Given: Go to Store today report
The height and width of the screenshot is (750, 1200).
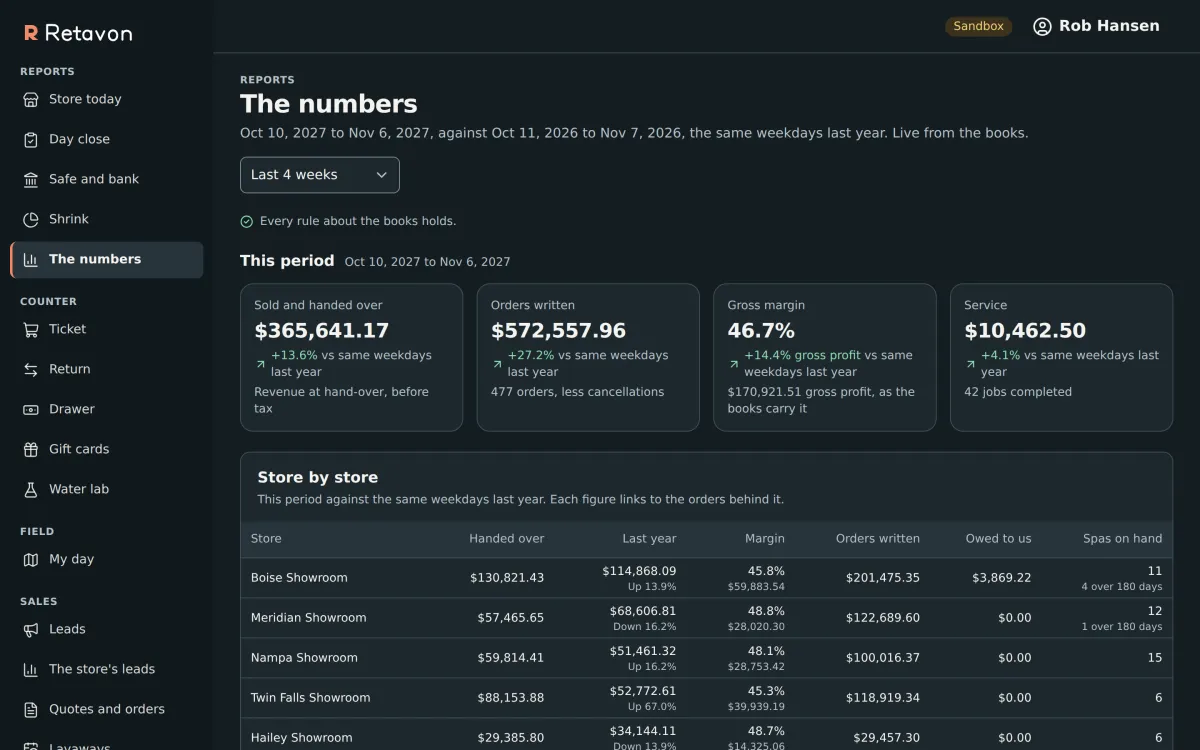Looking at the screenshot, I should 107,99.
